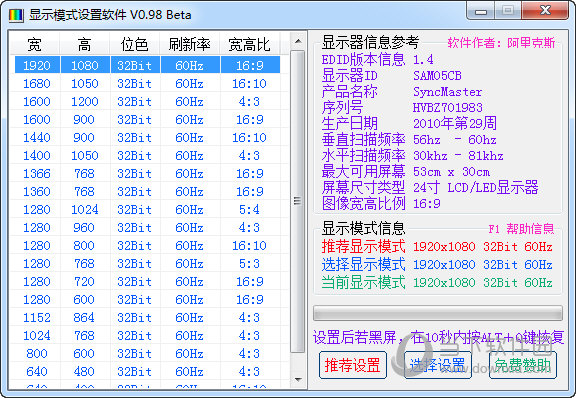The image size is (576, 398).
Task: Select the 1400 x 1050 row
Action: click(x=147, y=155)
